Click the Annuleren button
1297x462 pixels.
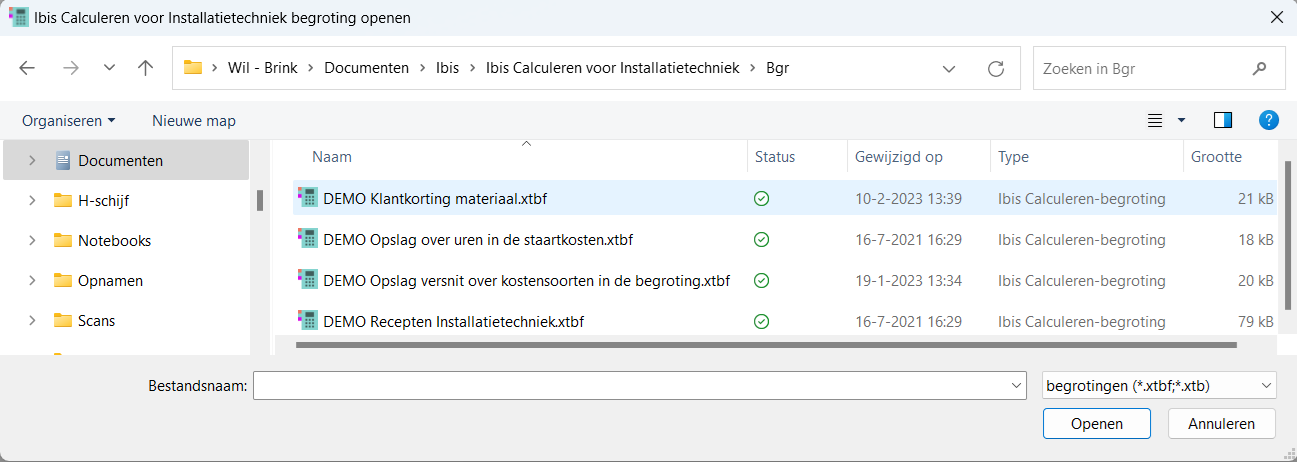(x=1222, y=423)
